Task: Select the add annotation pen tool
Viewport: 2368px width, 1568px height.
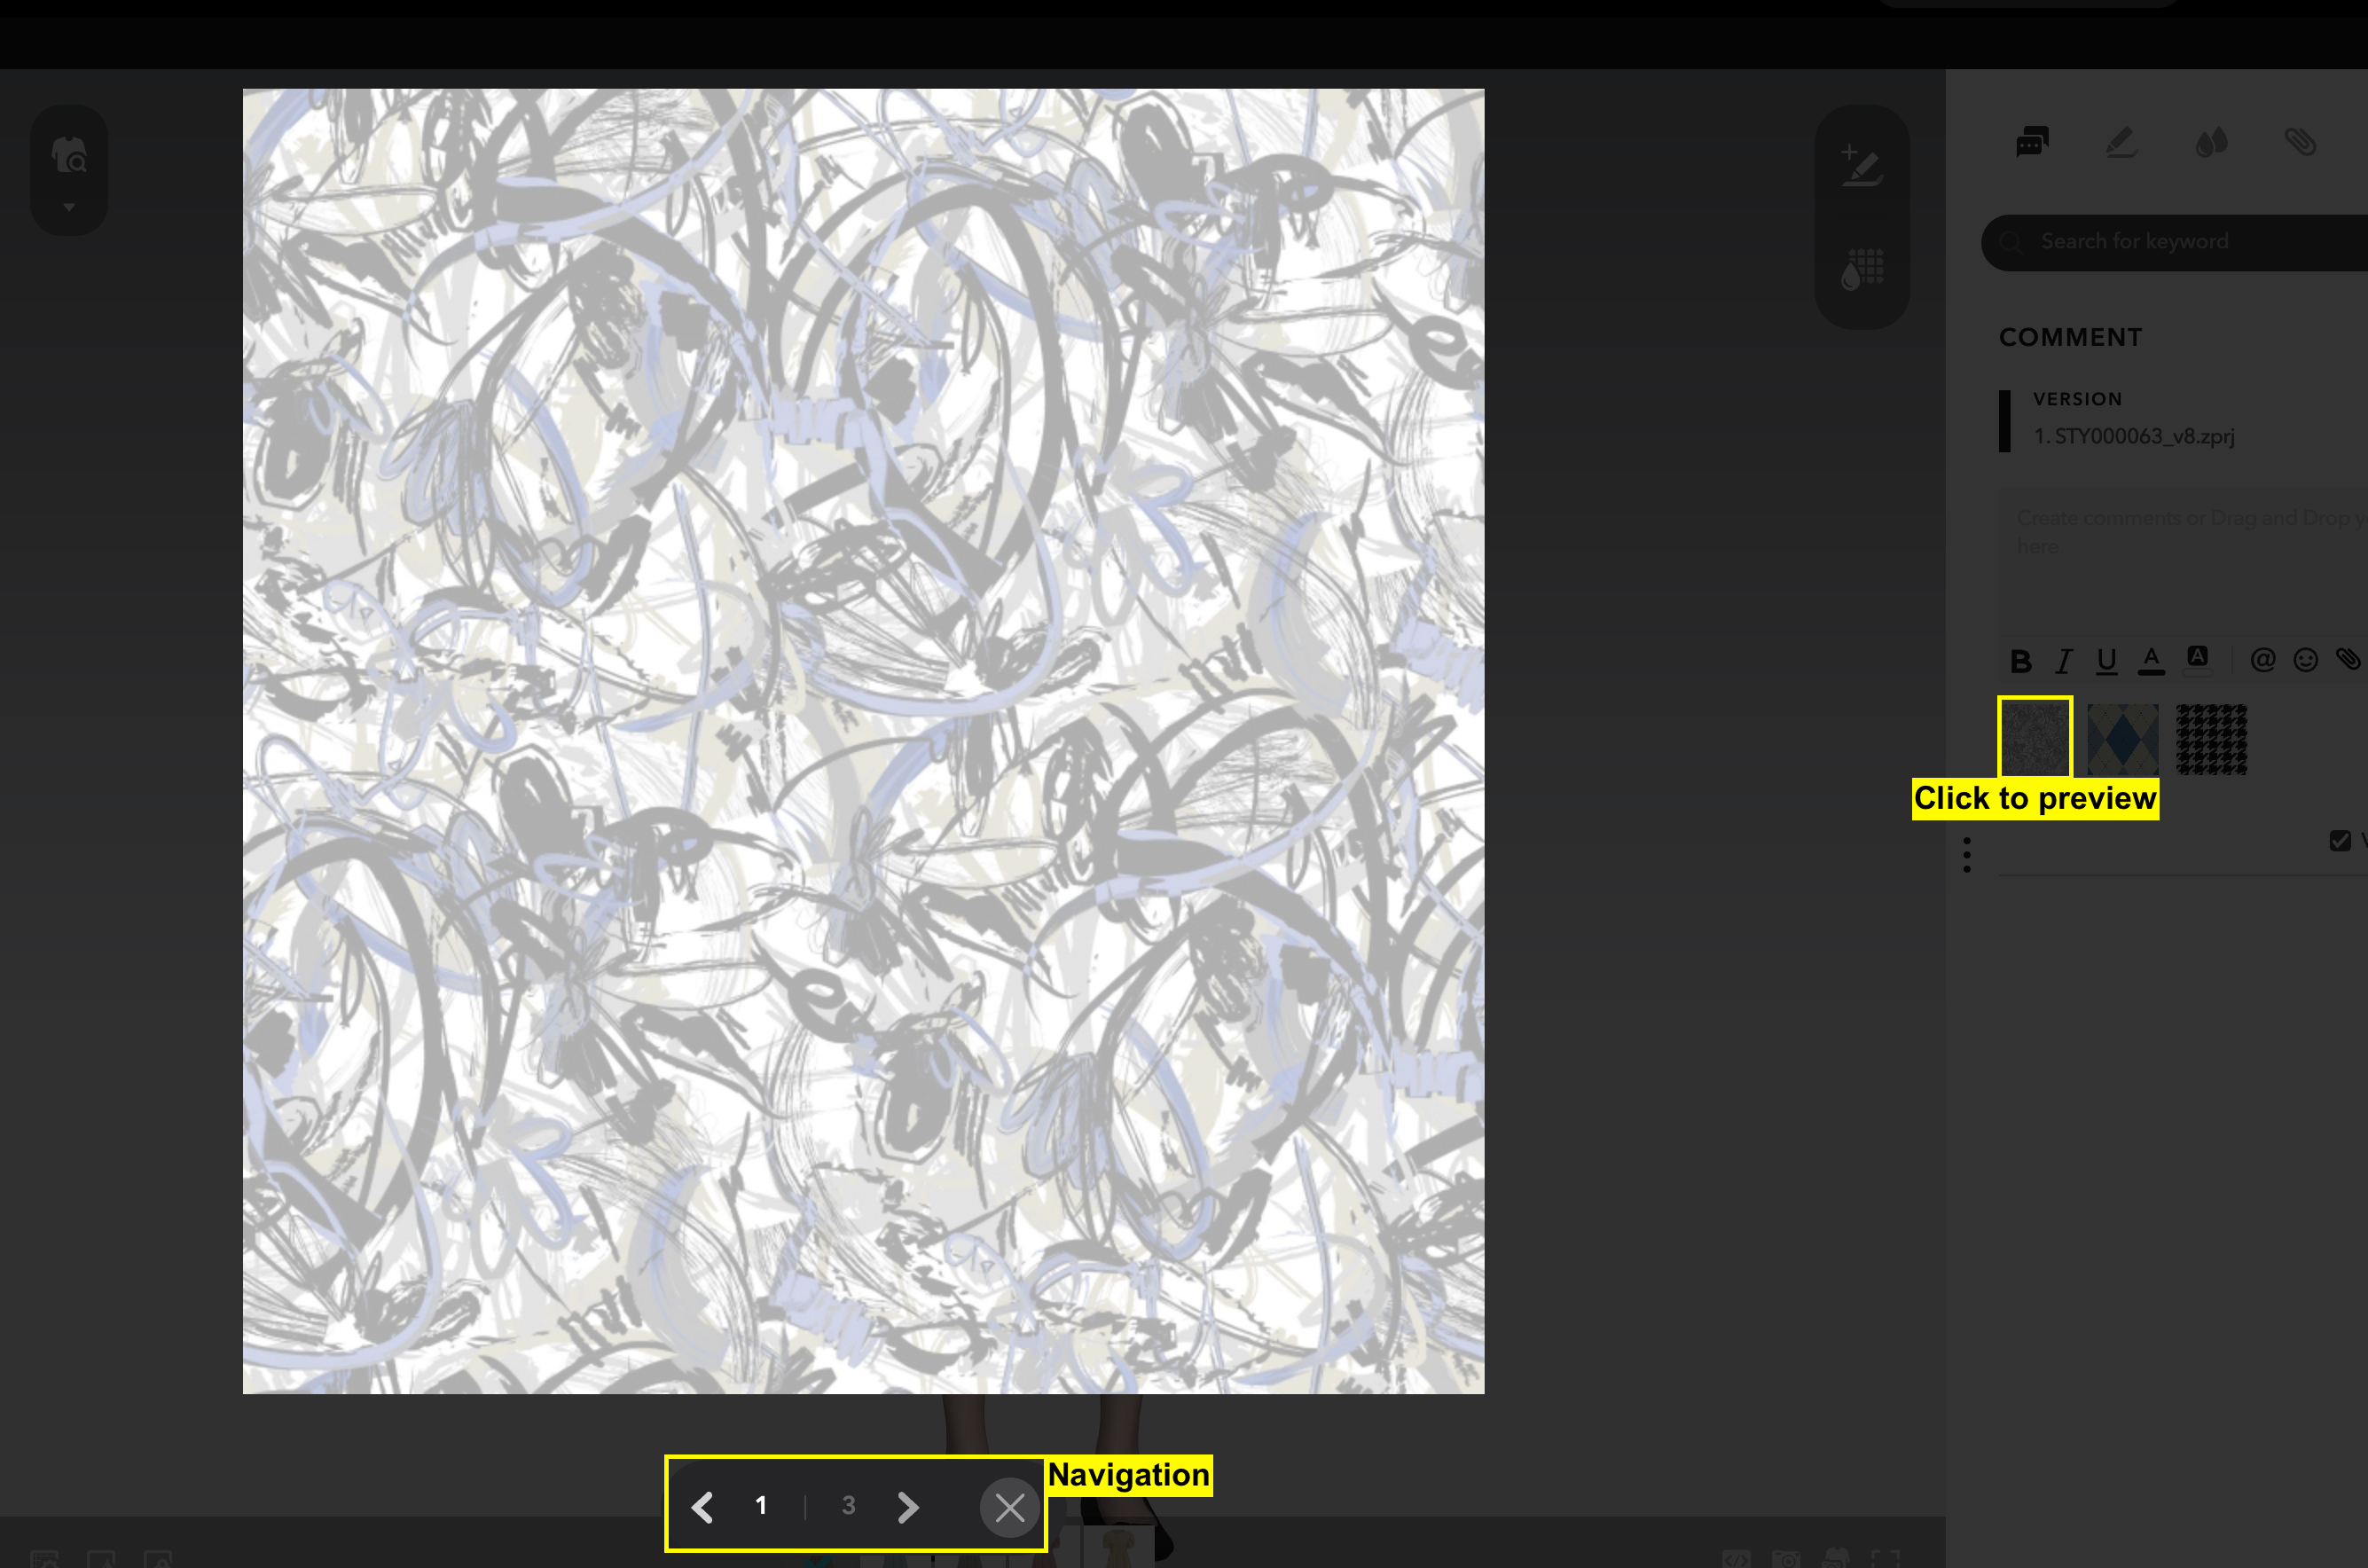Action: point(1861,165)
